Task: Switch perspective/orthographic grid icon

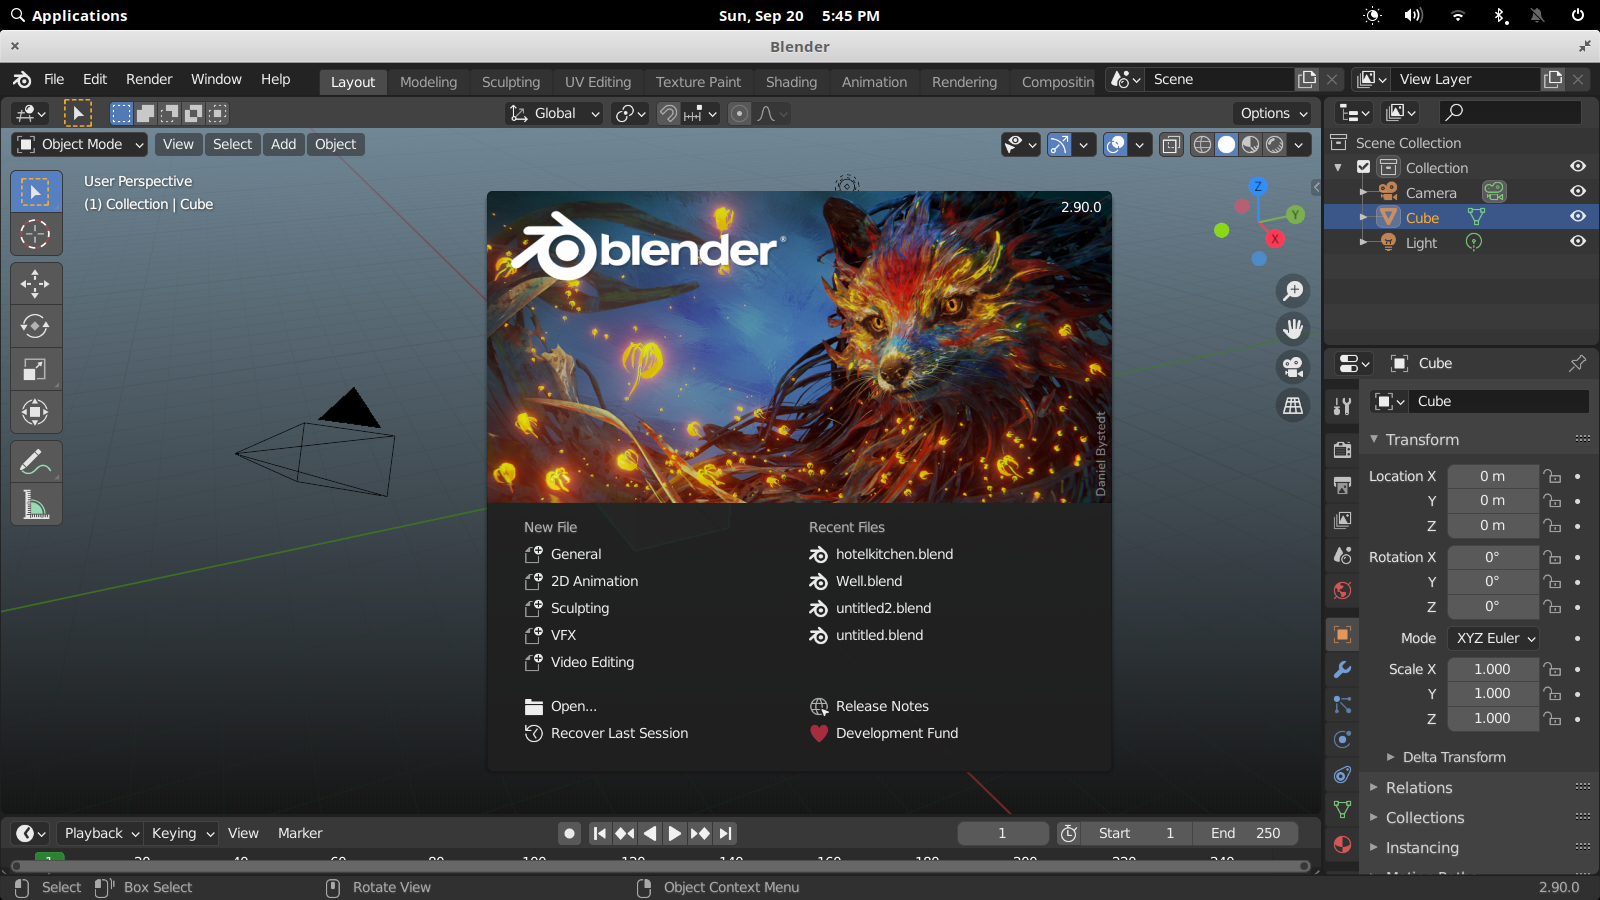Action: 1293,405
